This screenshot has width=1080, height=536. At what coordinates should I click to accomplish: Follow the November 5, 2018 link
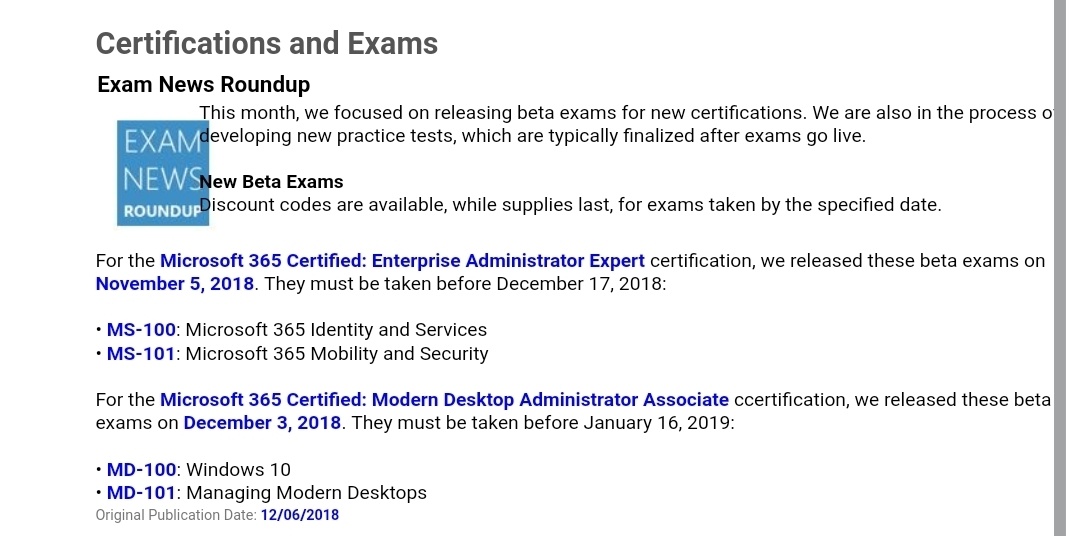(175, 284)
